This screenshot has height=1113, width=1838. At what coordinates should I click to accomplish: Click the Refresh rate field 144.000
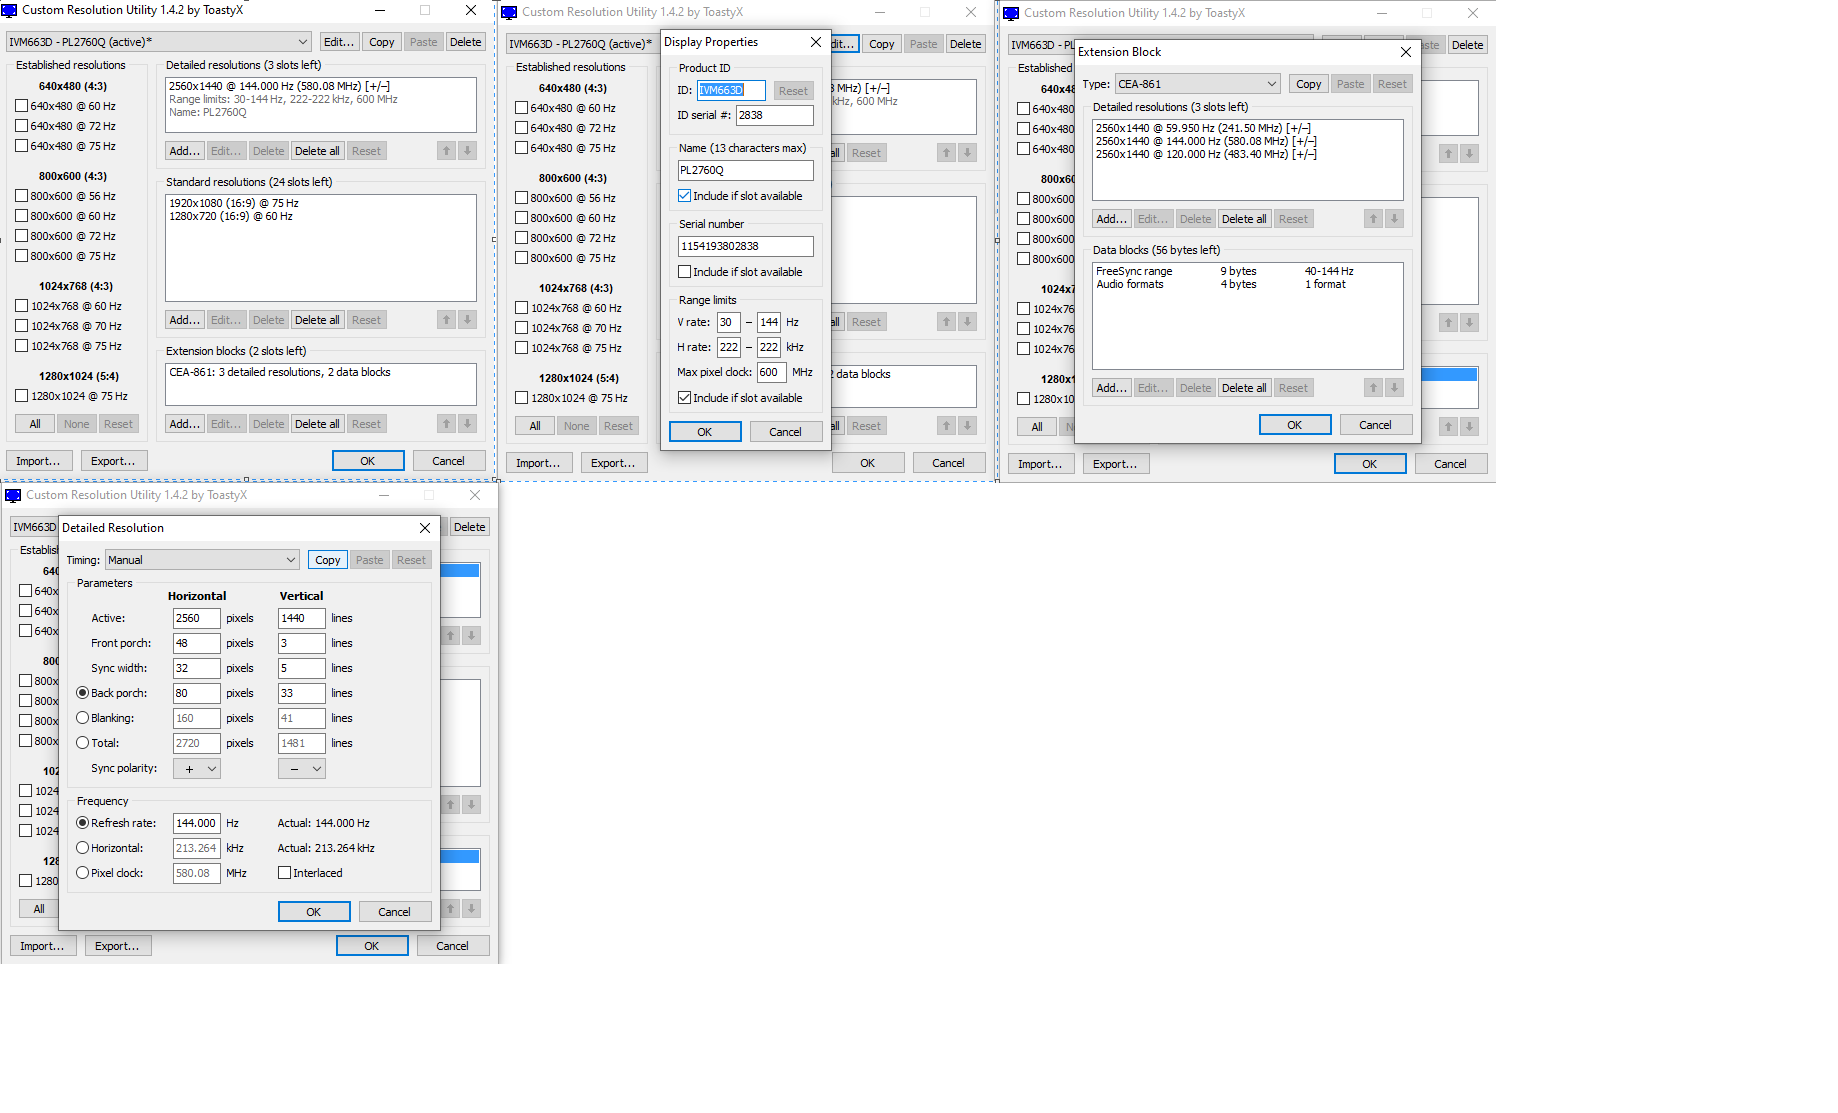click(197, 823)
